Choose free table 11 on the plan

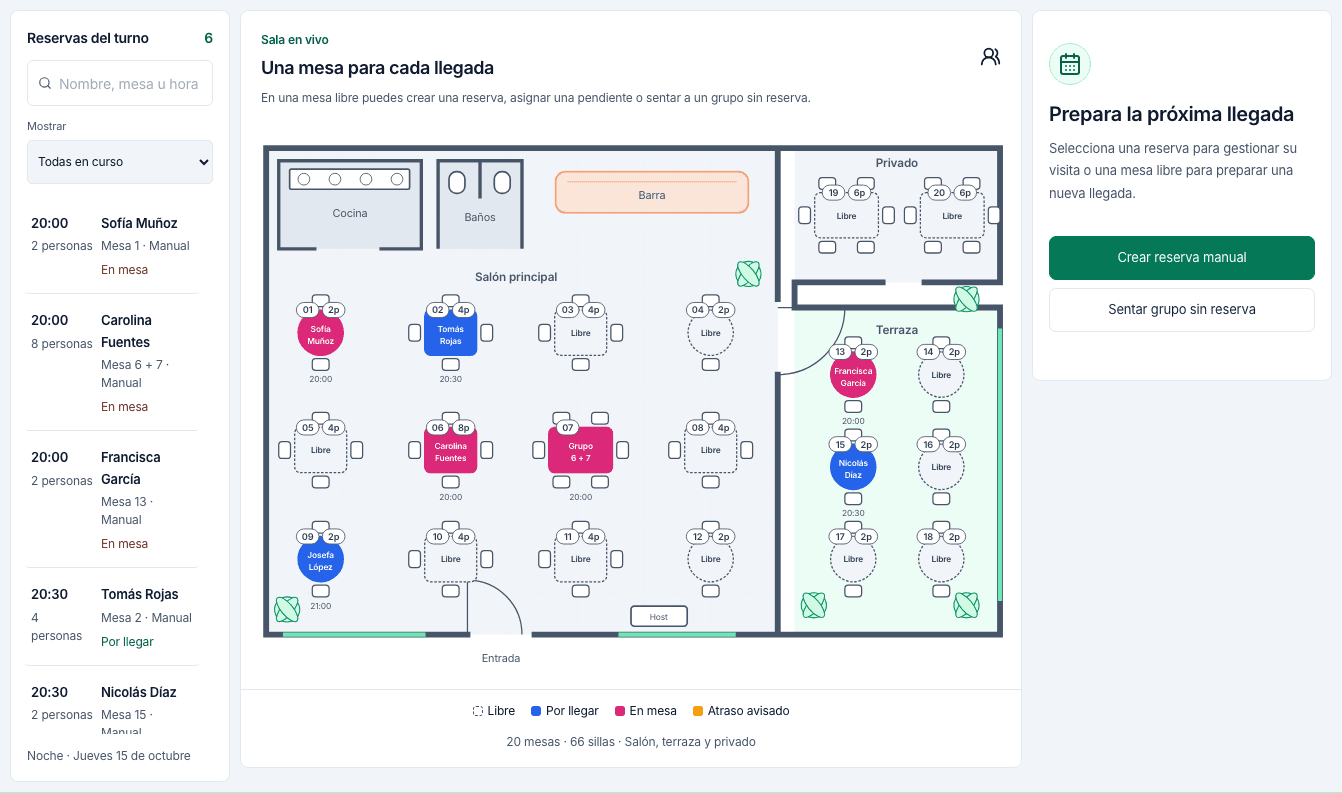pyautogui.click(x=581, y=559)
